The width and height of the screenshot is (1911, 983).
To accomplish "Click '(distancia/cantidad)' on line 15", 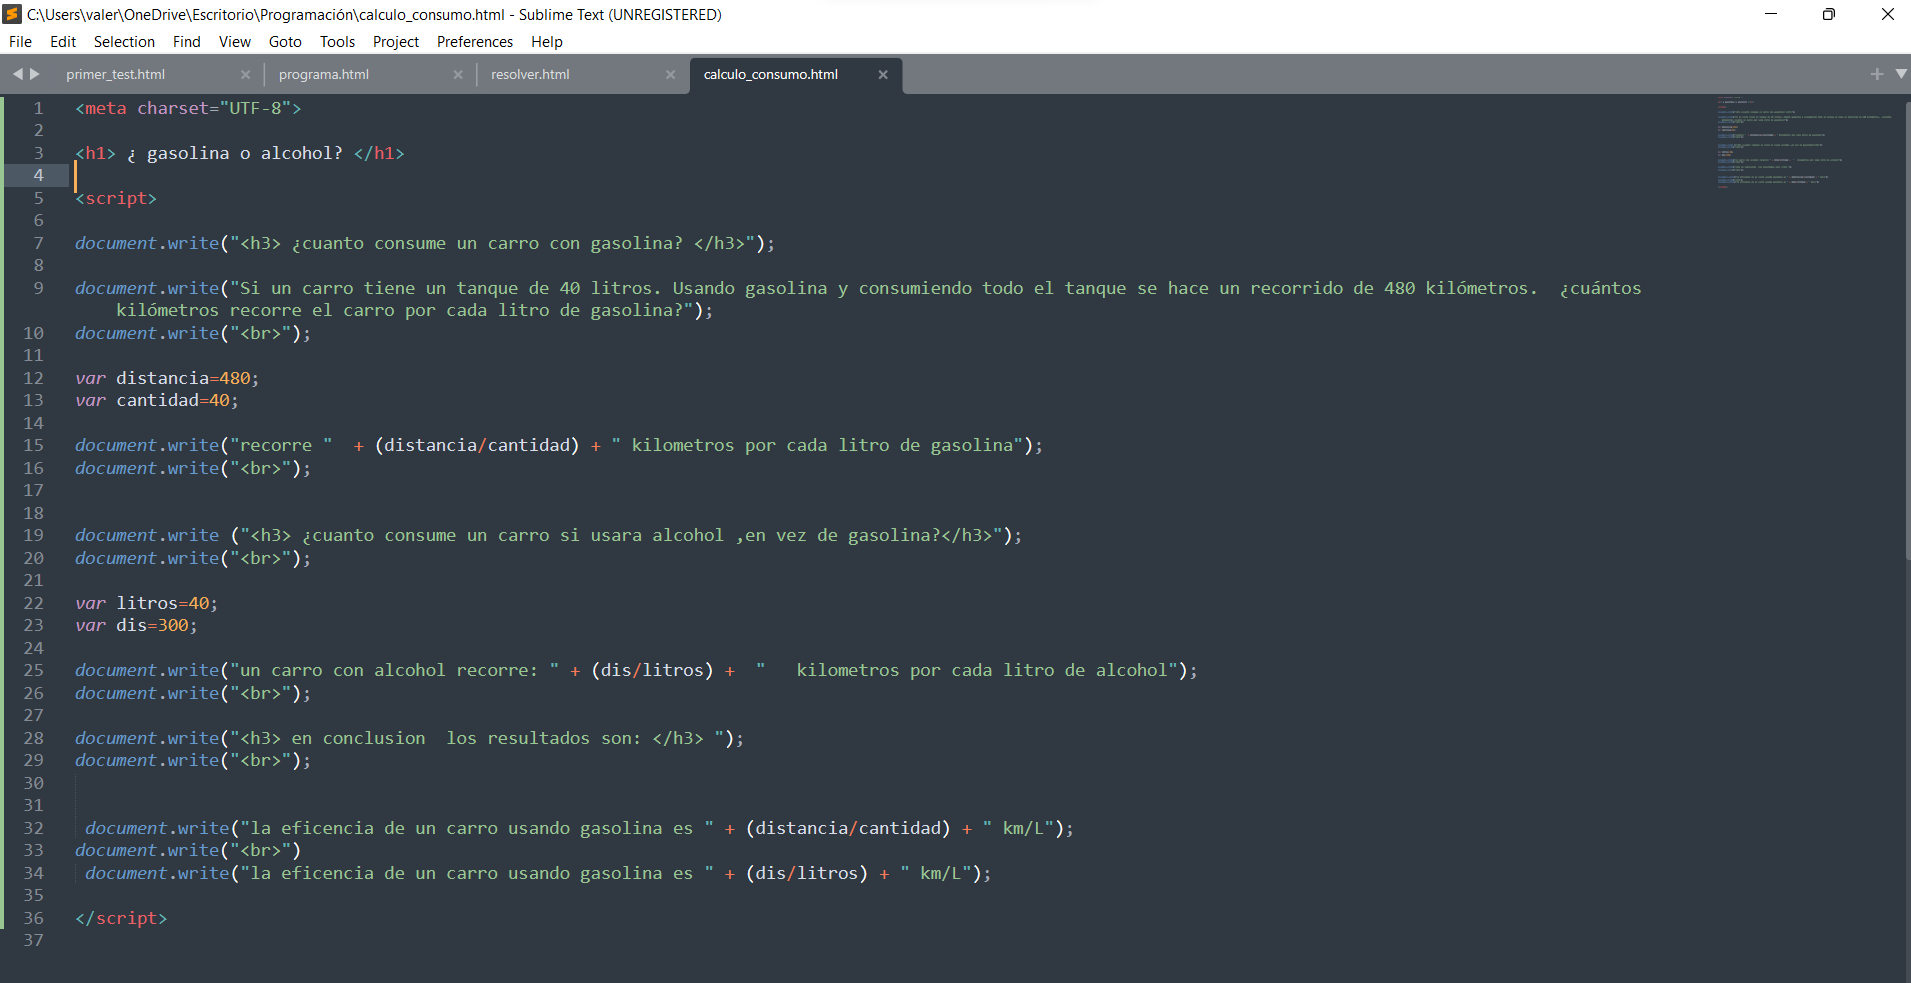I will (477, 445).
